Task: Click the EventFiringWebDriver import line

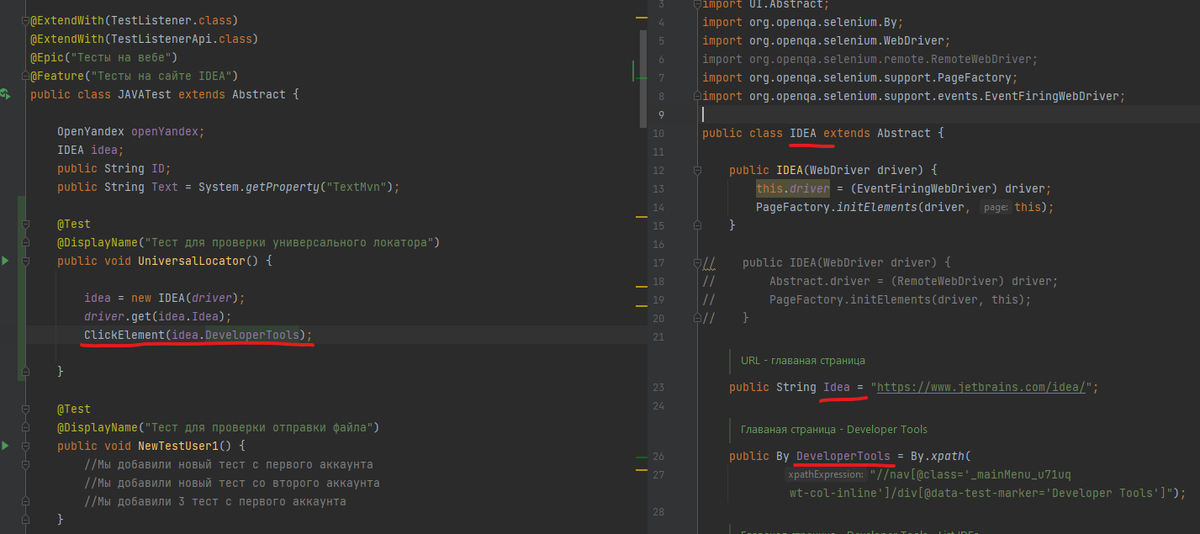Action: 914,96
